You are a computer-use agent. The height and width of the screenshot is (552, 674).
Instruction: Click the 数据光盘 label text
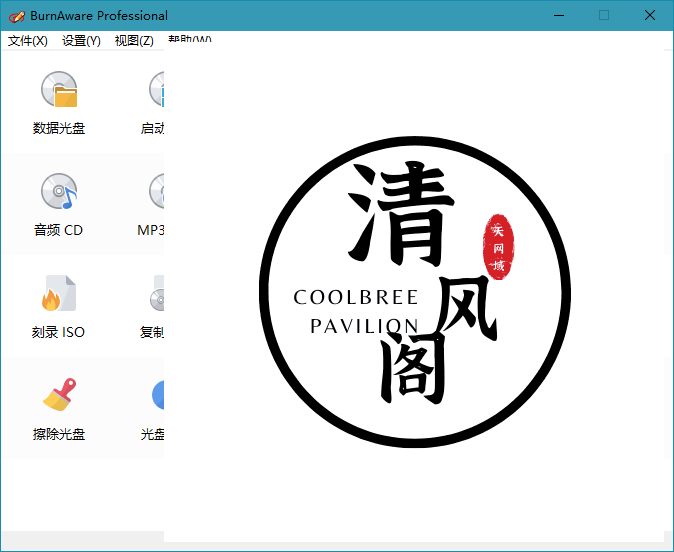59,128
